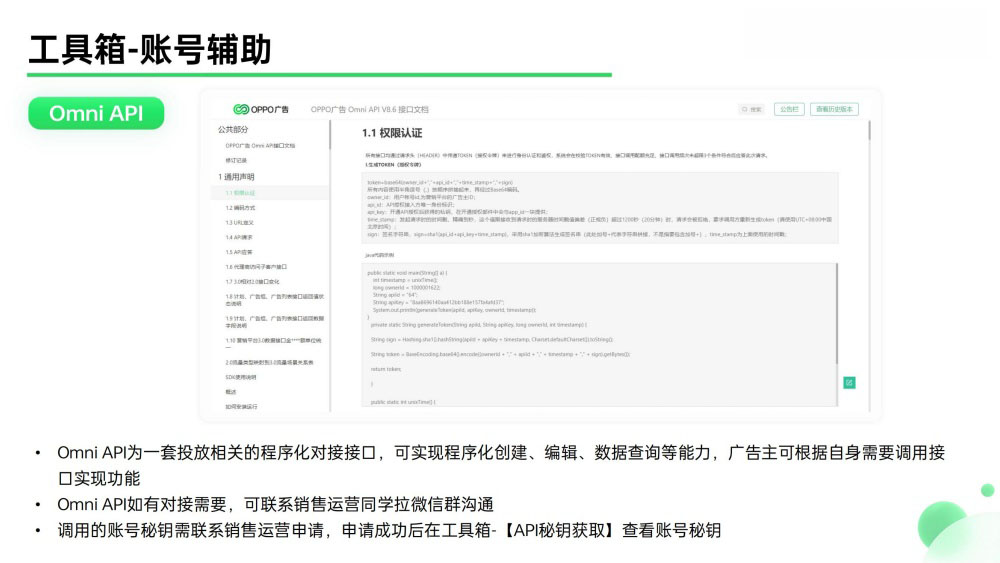Open 1.2 编码方式 in the sidebar
Image resolution: width=1000 pixels, height=563 pixels.
coord(240,208)
